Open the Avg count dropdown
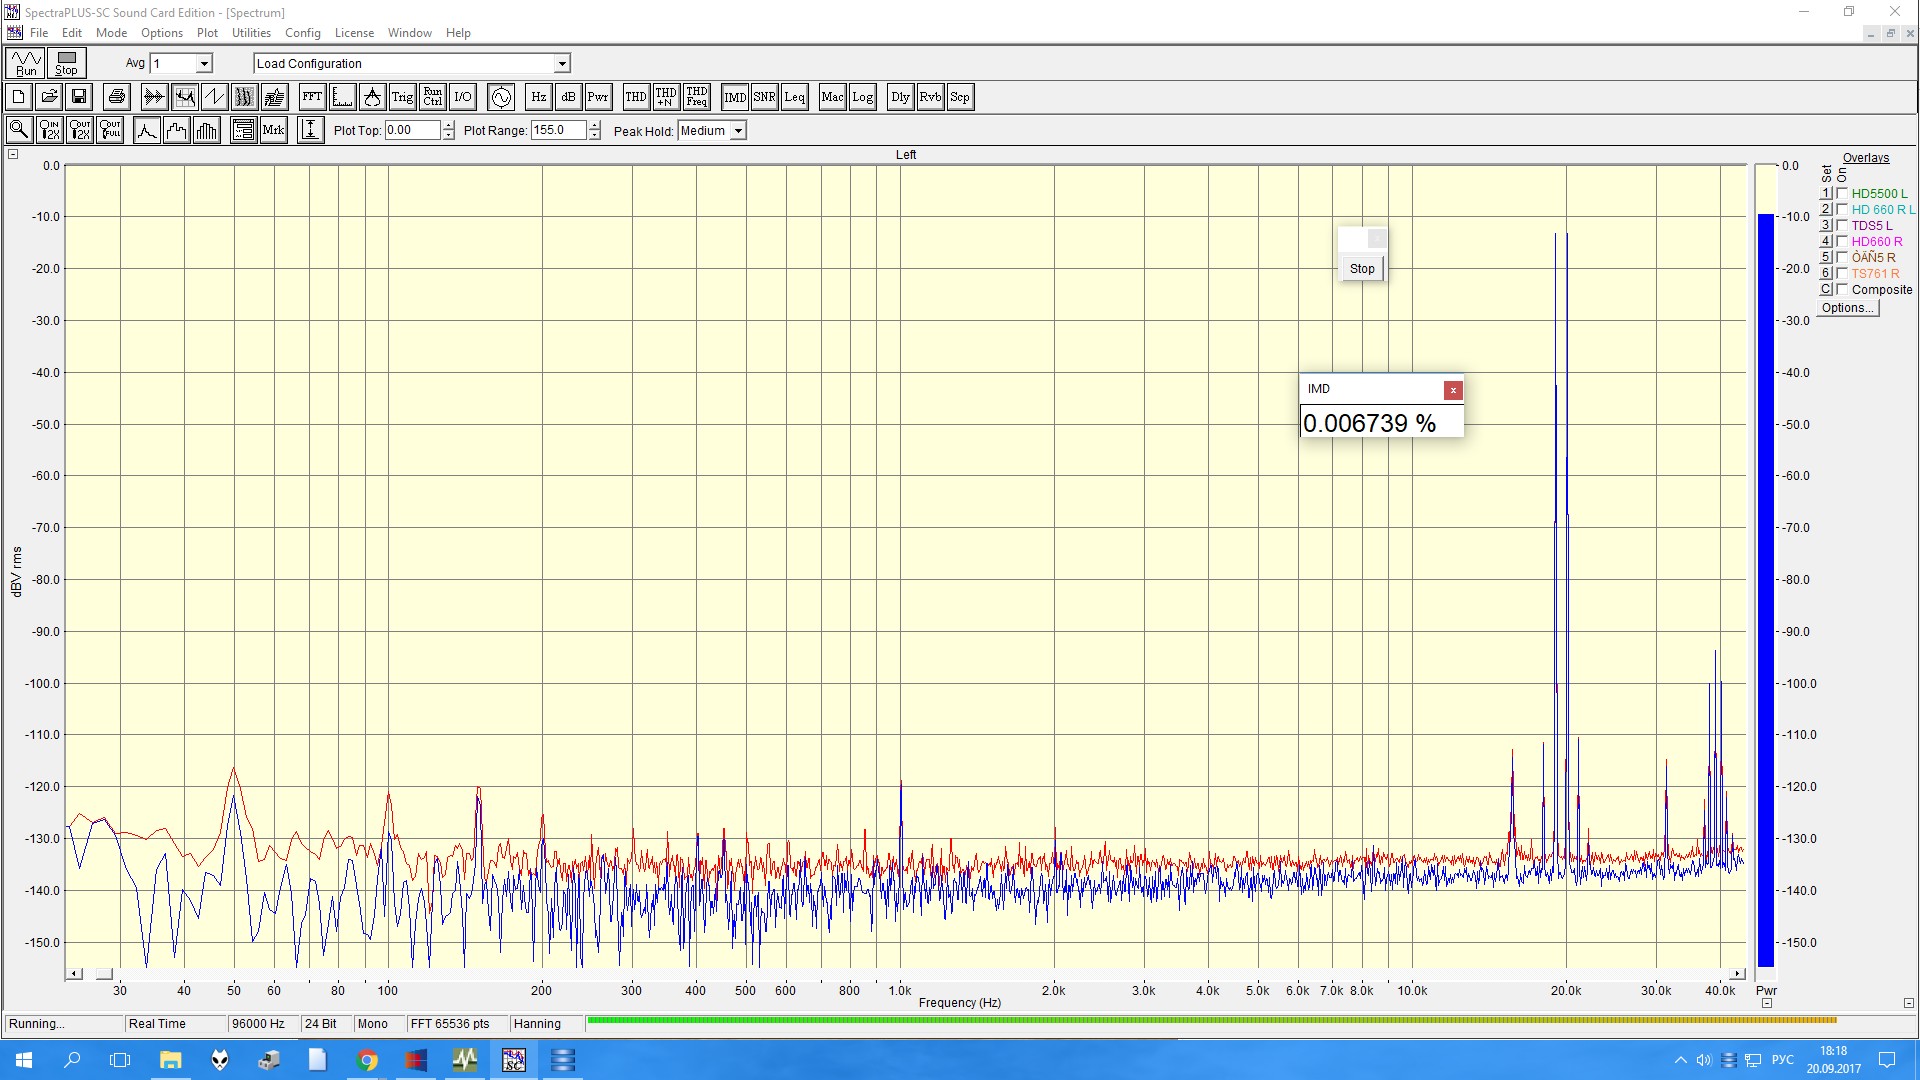 click(204, 63)
